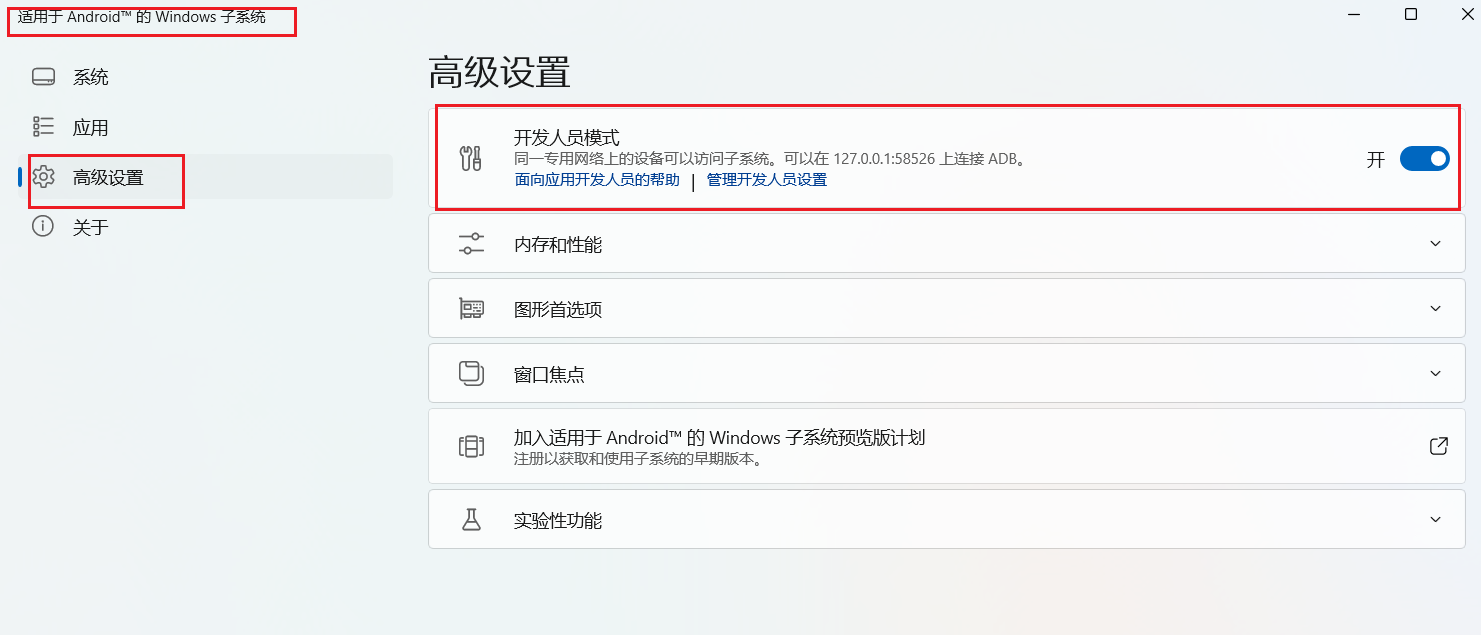Open the 管理开发人员设置 link
This screenshot has height=635, width=1481.
(x=767, y=180)
